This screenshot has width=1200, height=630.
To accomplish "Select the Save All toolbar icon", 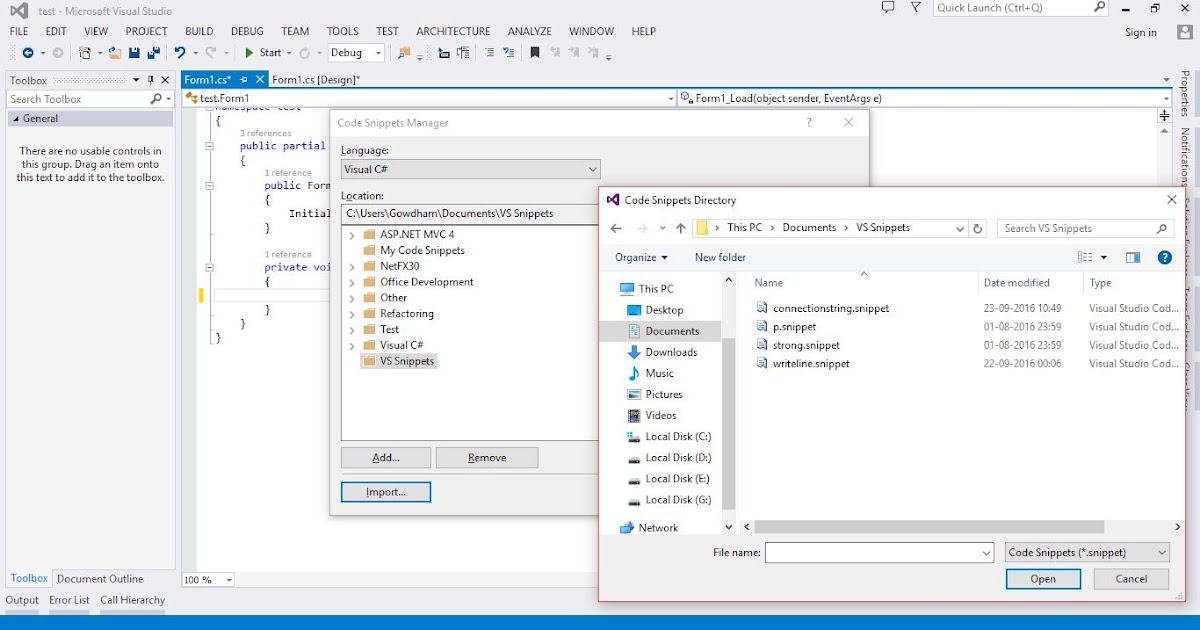I will [x=154, y=53].
